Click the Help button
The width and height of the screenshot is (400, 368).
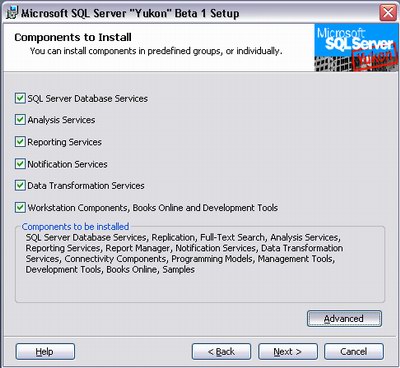coord(45,352)
